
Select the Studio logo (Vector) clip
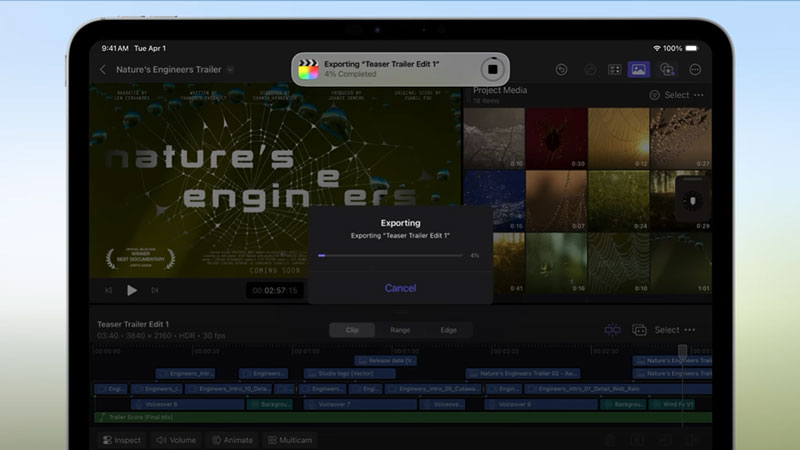[349, 373]
